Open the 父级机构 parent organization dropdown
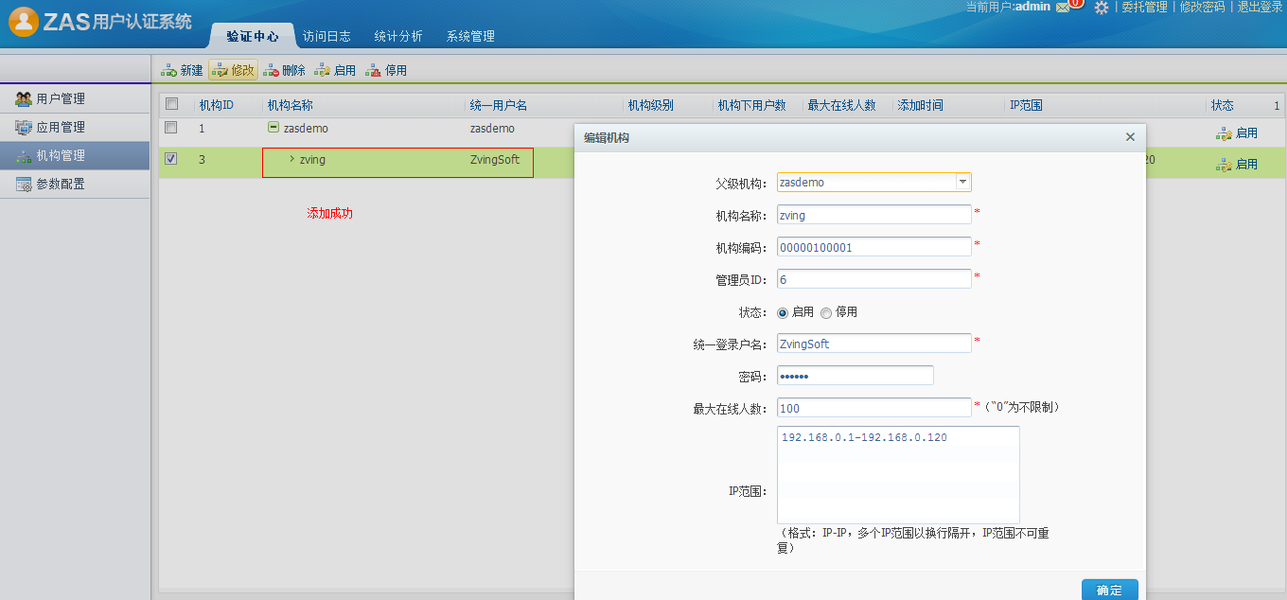Viewport: 1287px width, 600px height. pos(962,182)
